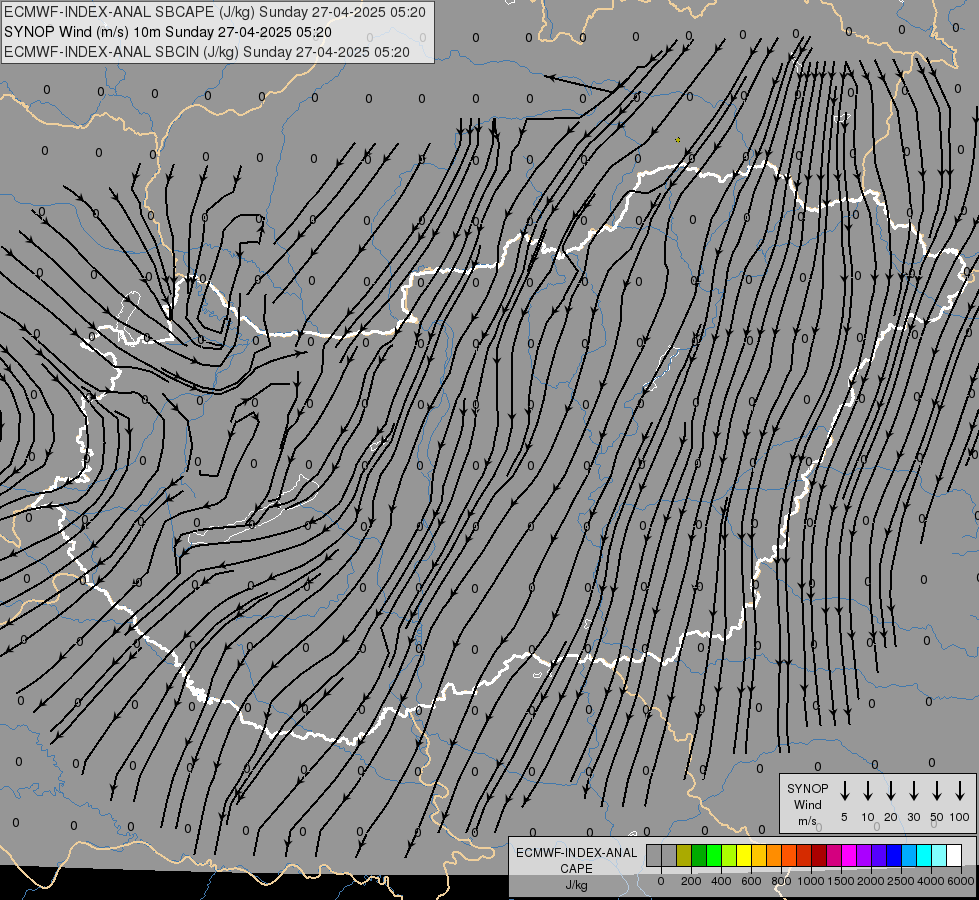The image size is (979, 900).
Task: Click the small yellow star marker on map
Action: click(677, 140)
